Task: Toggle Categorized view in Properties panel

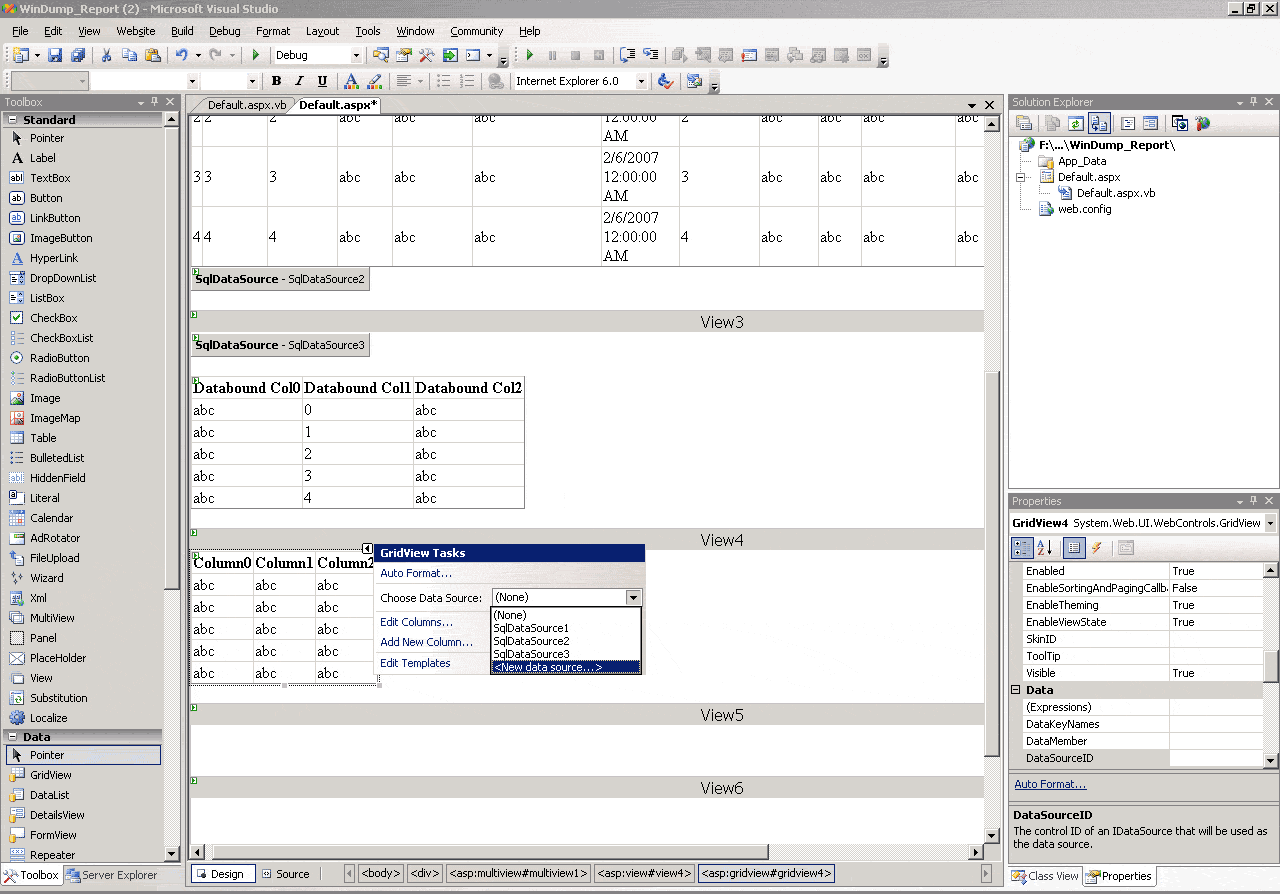Action: tap(1022, 548)
